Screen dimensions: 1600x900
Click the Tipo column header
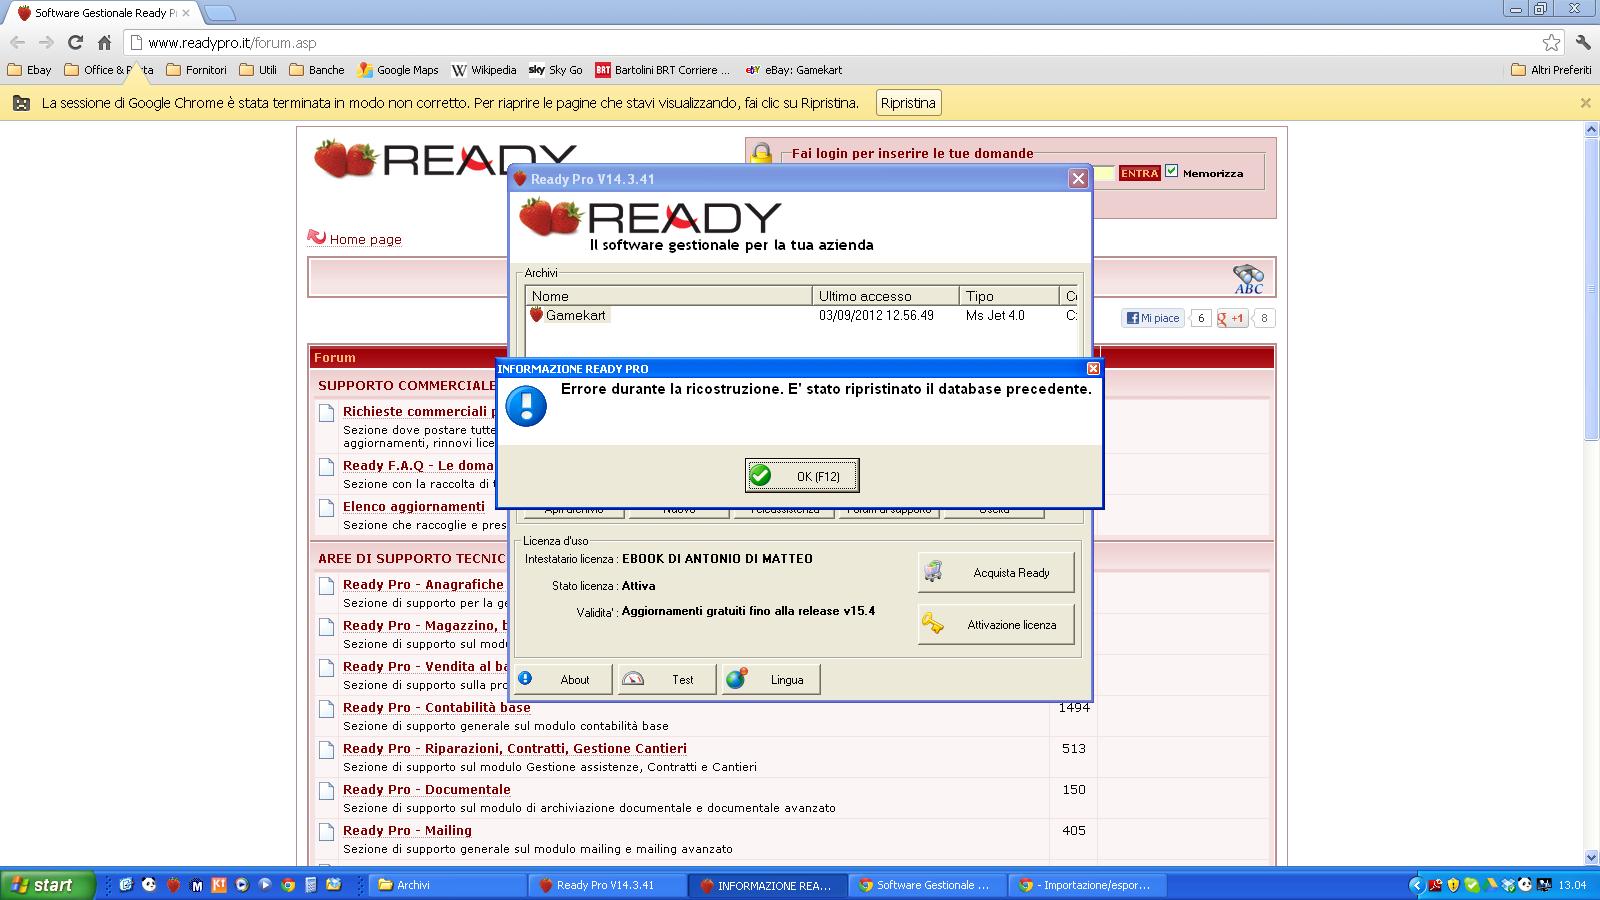point(1009,296)
